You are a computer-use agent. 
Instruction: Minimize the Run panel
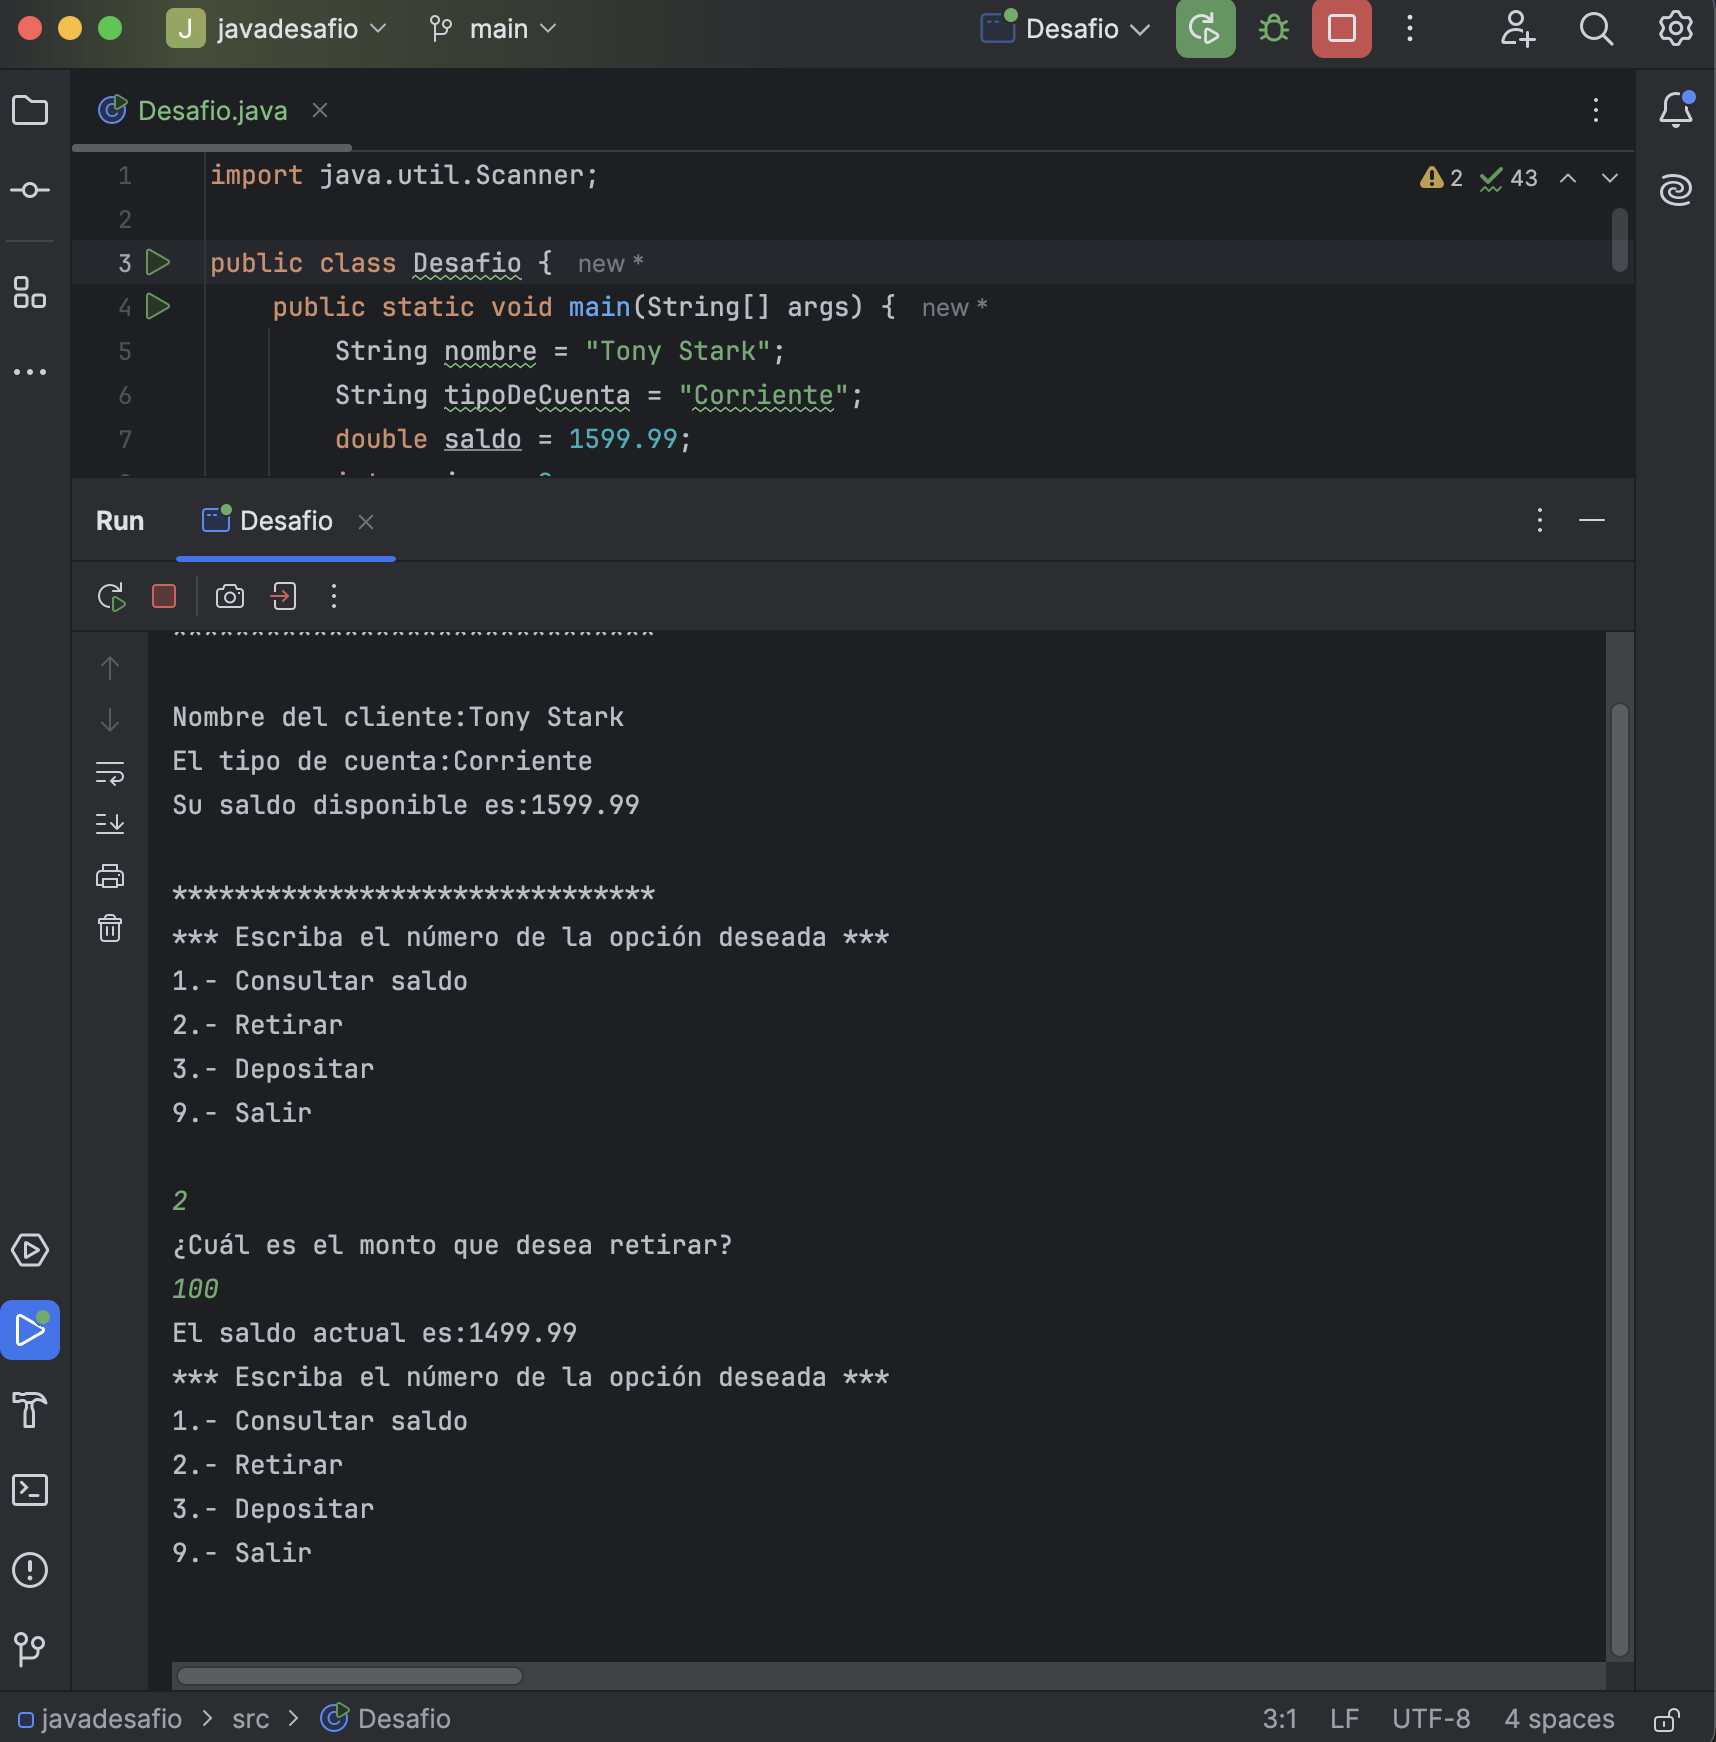coord(1592,520)
